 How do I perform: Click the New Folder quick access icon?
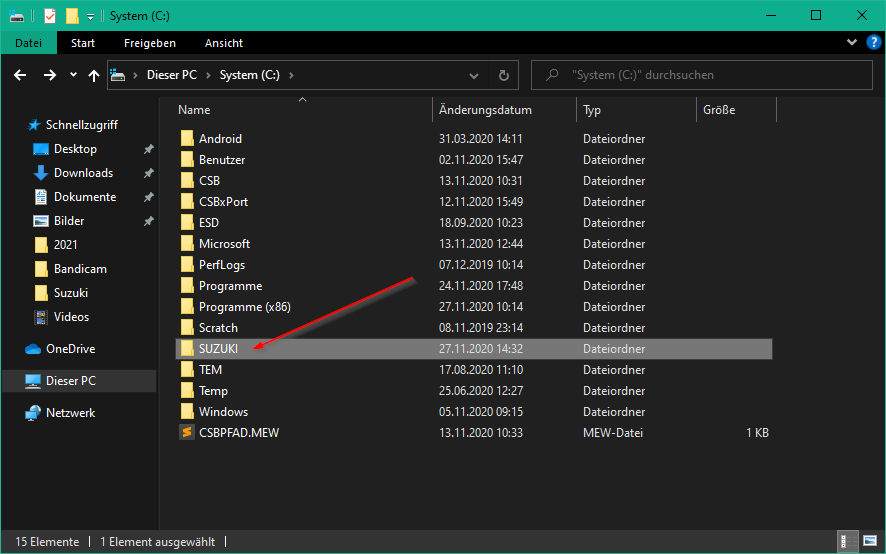(72, 16)
